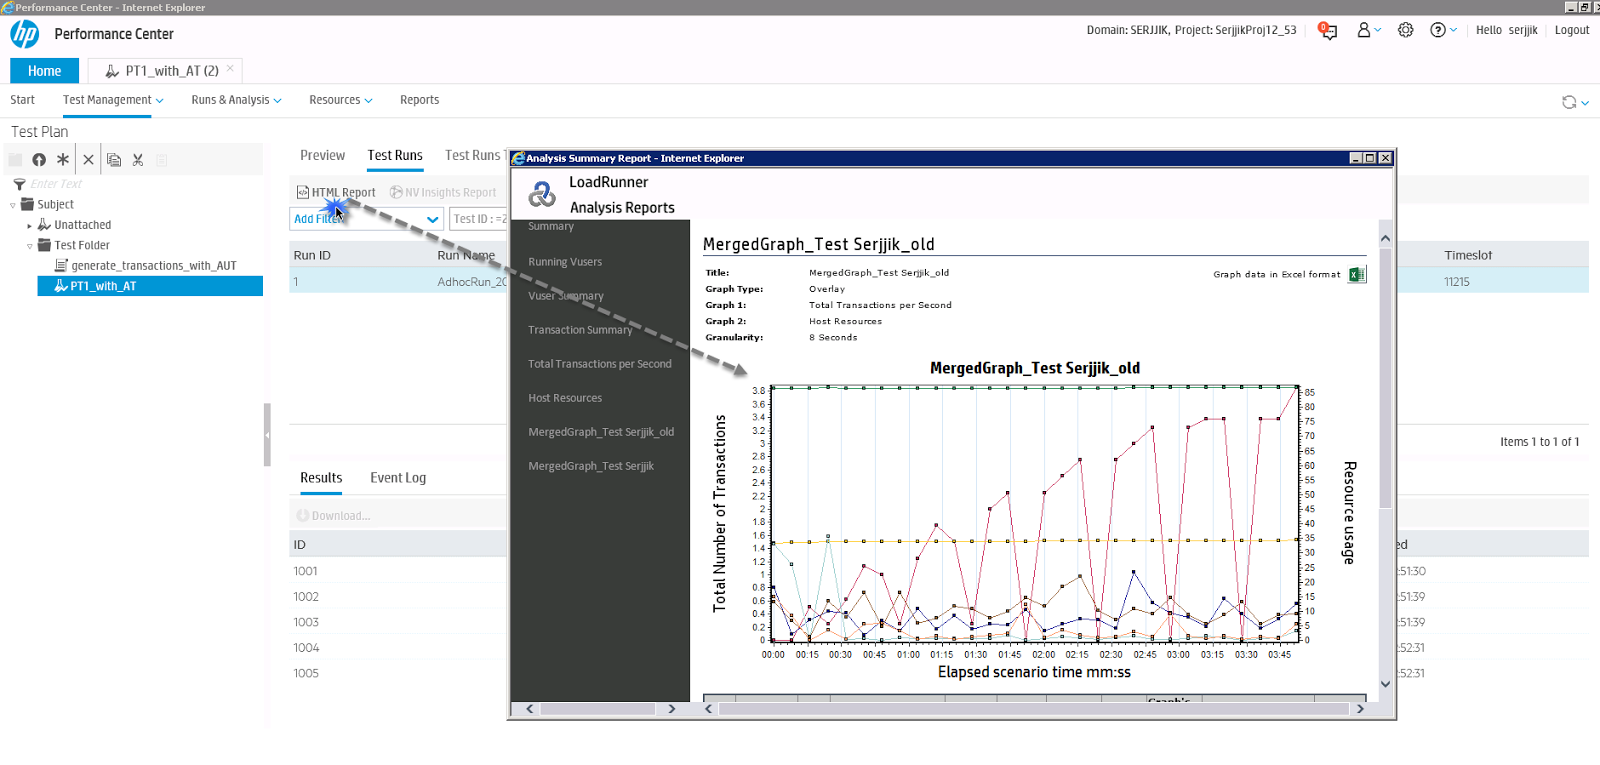
Task: Click the report vertical scrollbar thumb
Action: [x=1385, y=377]
